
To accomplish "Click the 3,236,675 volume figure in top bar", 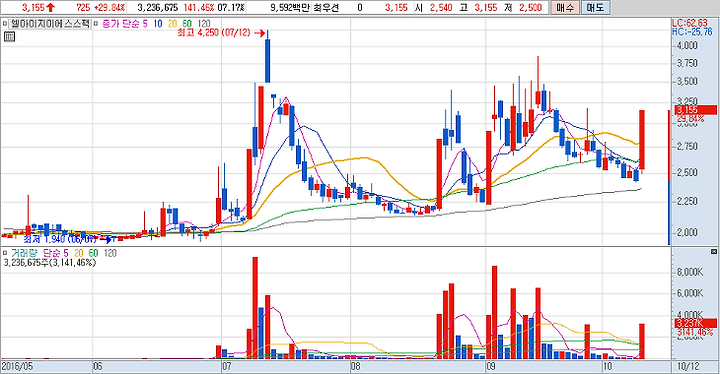I will 158,7.
